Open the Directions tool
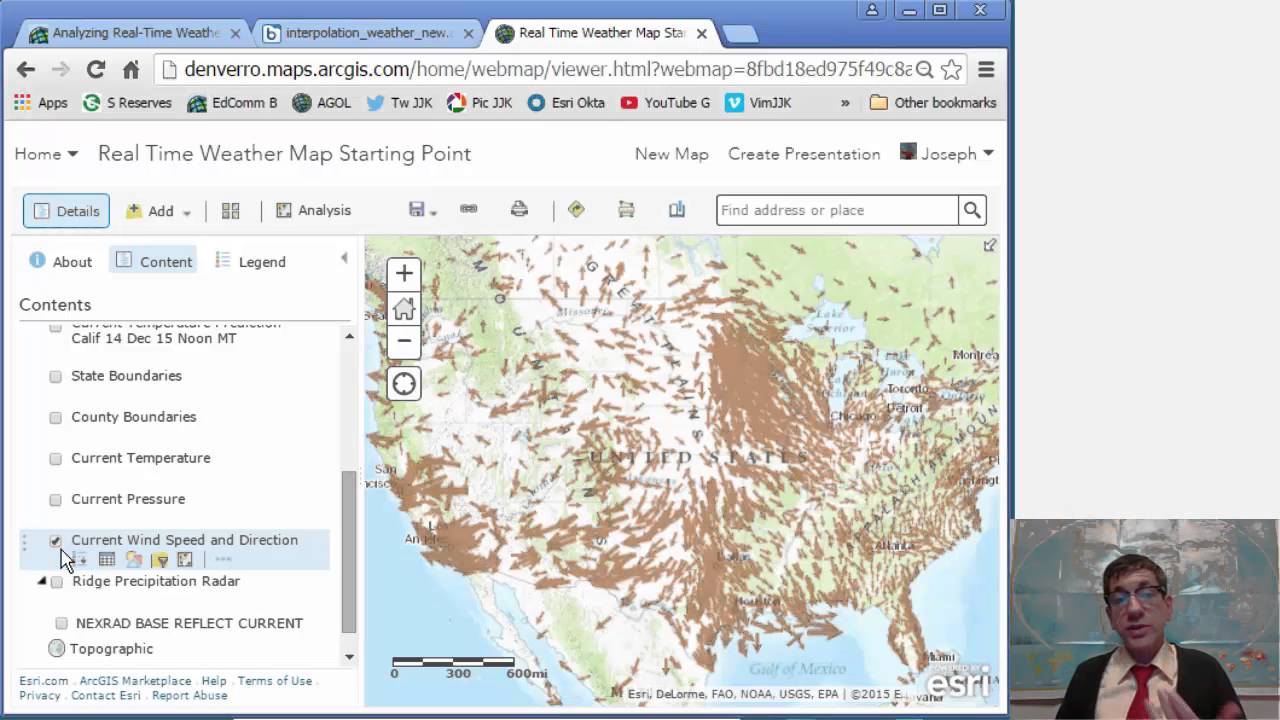Screen dimensions: 1280x720 click(576, 209)
